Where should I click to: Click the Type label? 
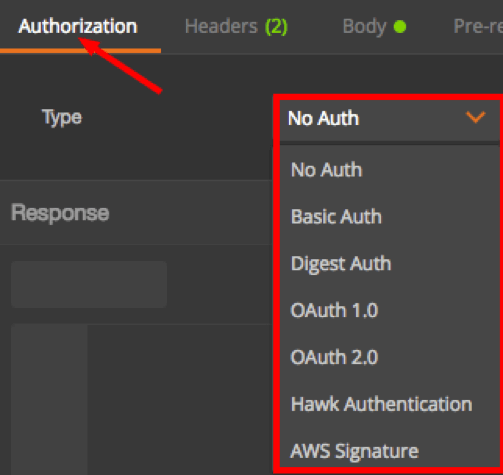(62, 117)
